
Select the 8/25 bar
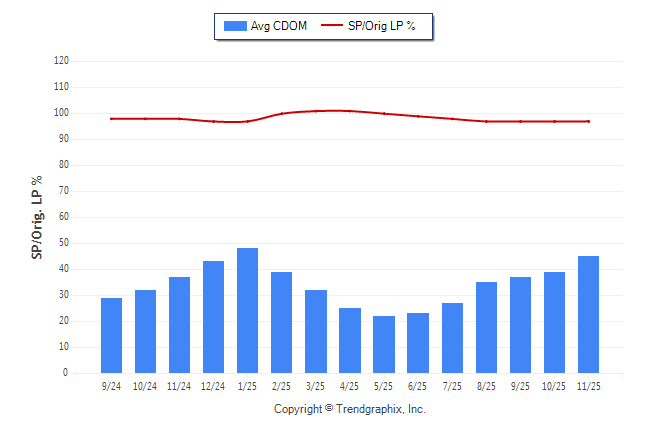486,328
